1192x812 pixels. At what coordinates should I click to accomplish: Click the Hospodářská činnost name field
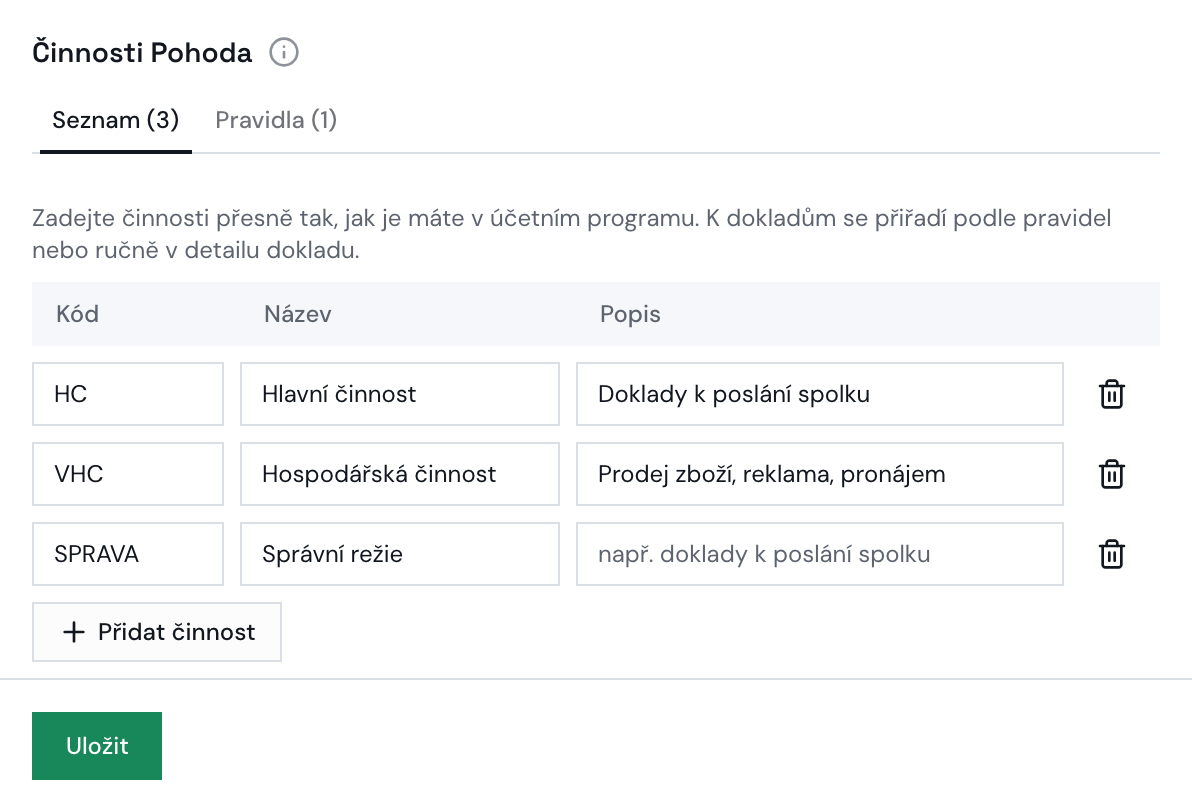400,474
